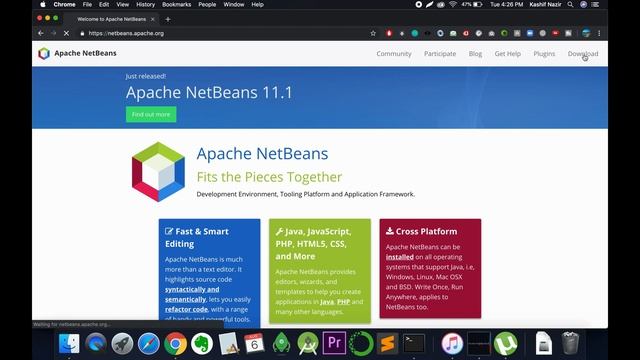
Task: Open the Participate navigation link
Action: pos(440,53)
